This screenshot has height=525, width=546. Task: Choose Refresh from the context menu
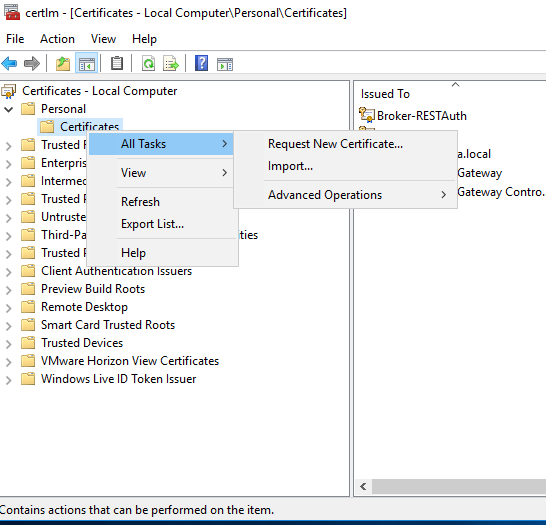coord(161,202)
